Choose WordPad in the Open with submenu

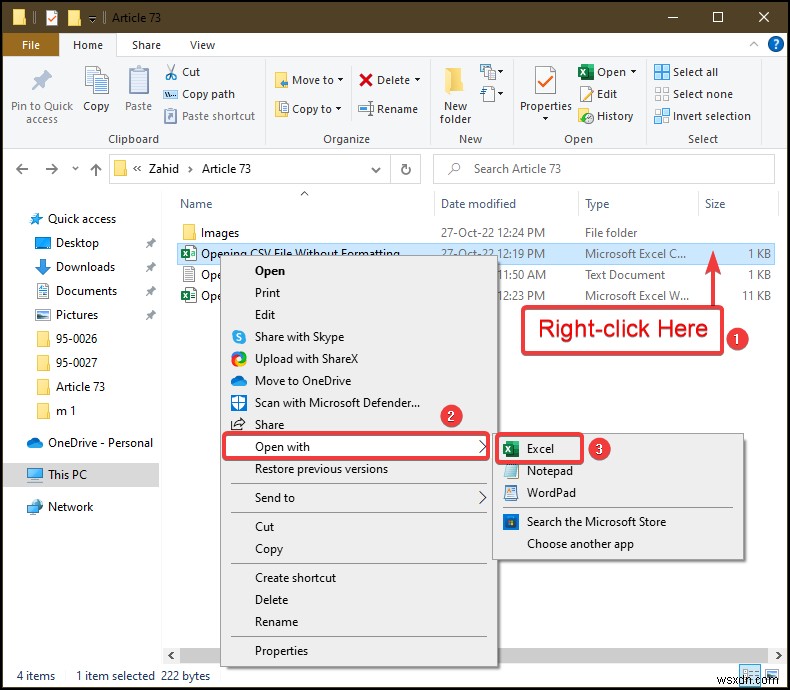click(551, 493)
